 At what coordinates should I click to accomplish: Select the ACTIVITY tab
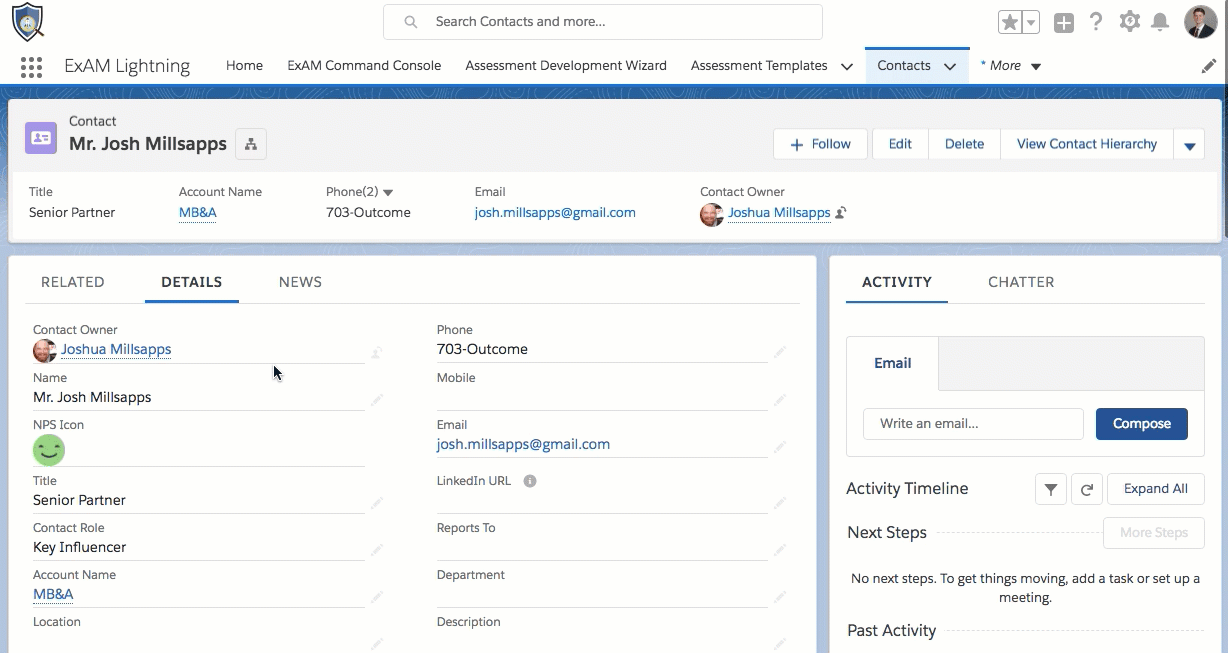coord(897,282)
